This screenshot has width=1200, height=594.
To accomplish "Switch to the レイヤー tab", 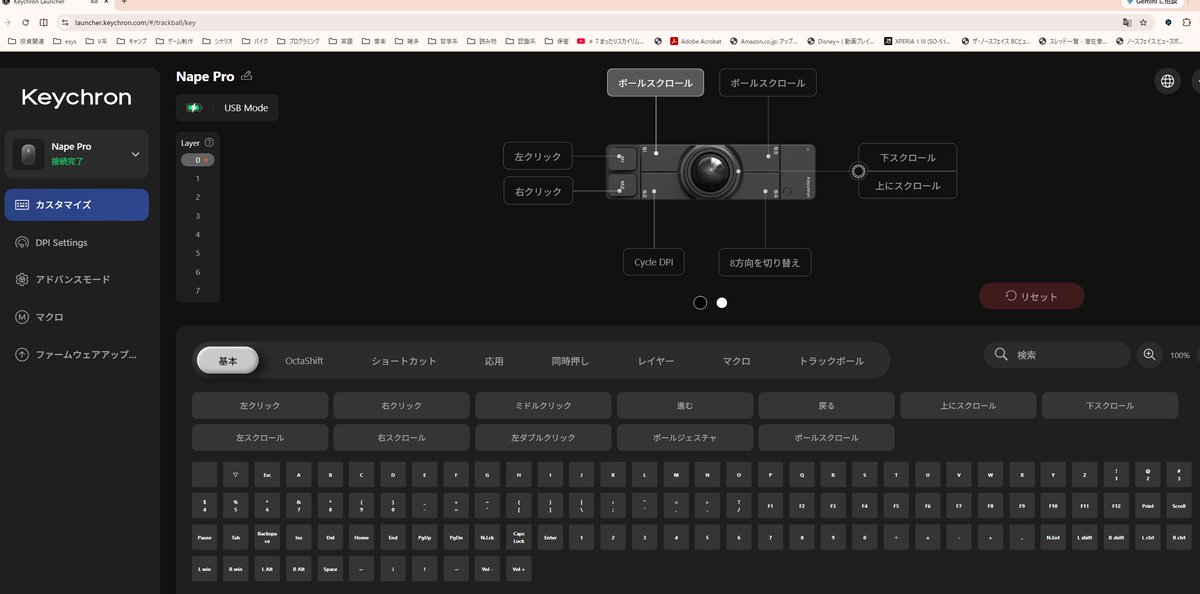I will [656, 361].
